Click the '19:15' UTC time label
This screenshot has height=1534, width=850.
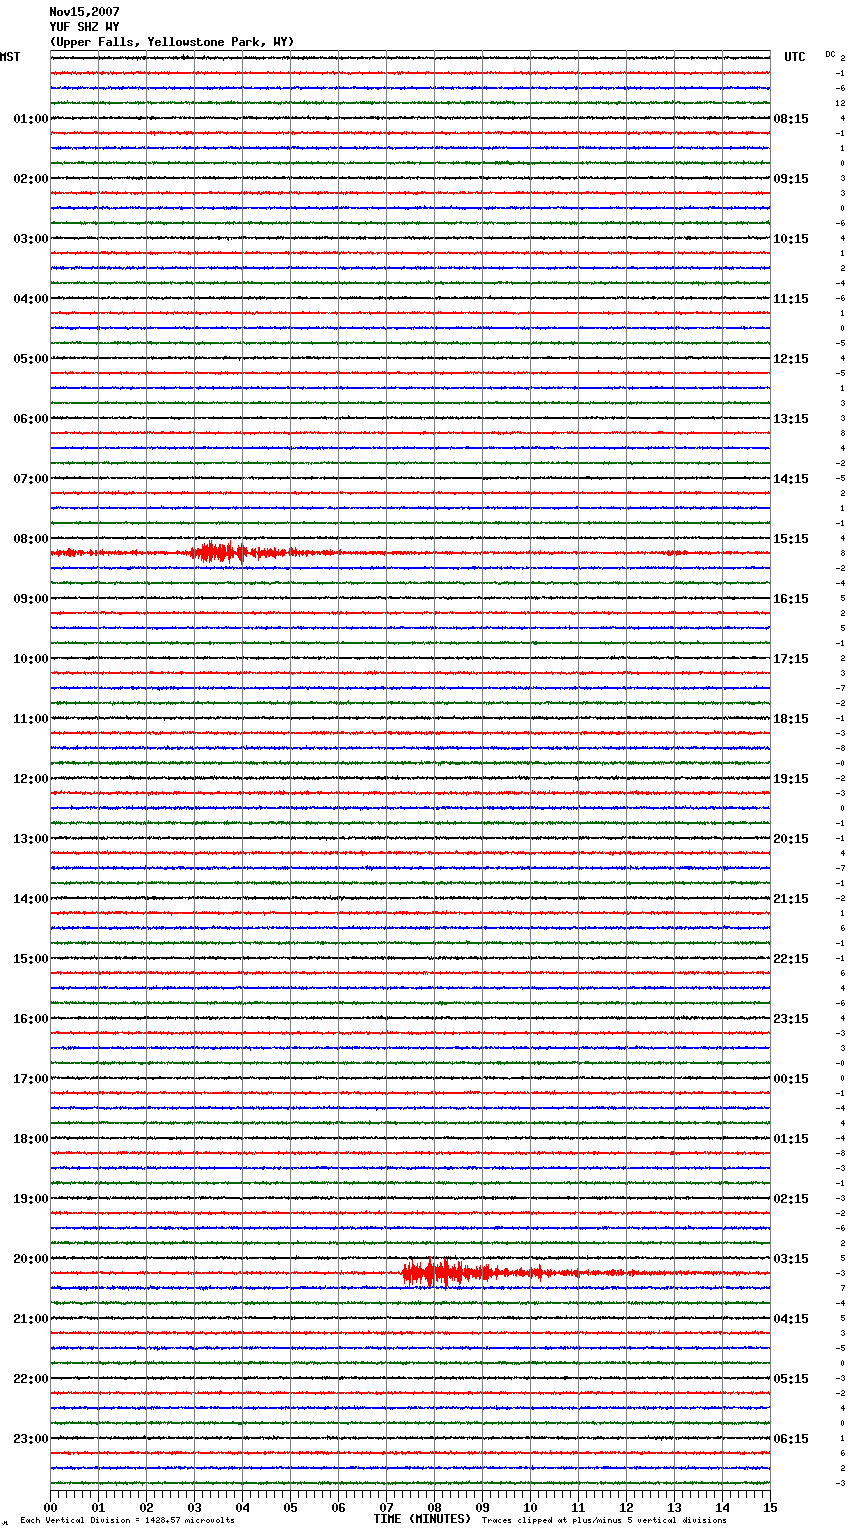tap(791, 779)
